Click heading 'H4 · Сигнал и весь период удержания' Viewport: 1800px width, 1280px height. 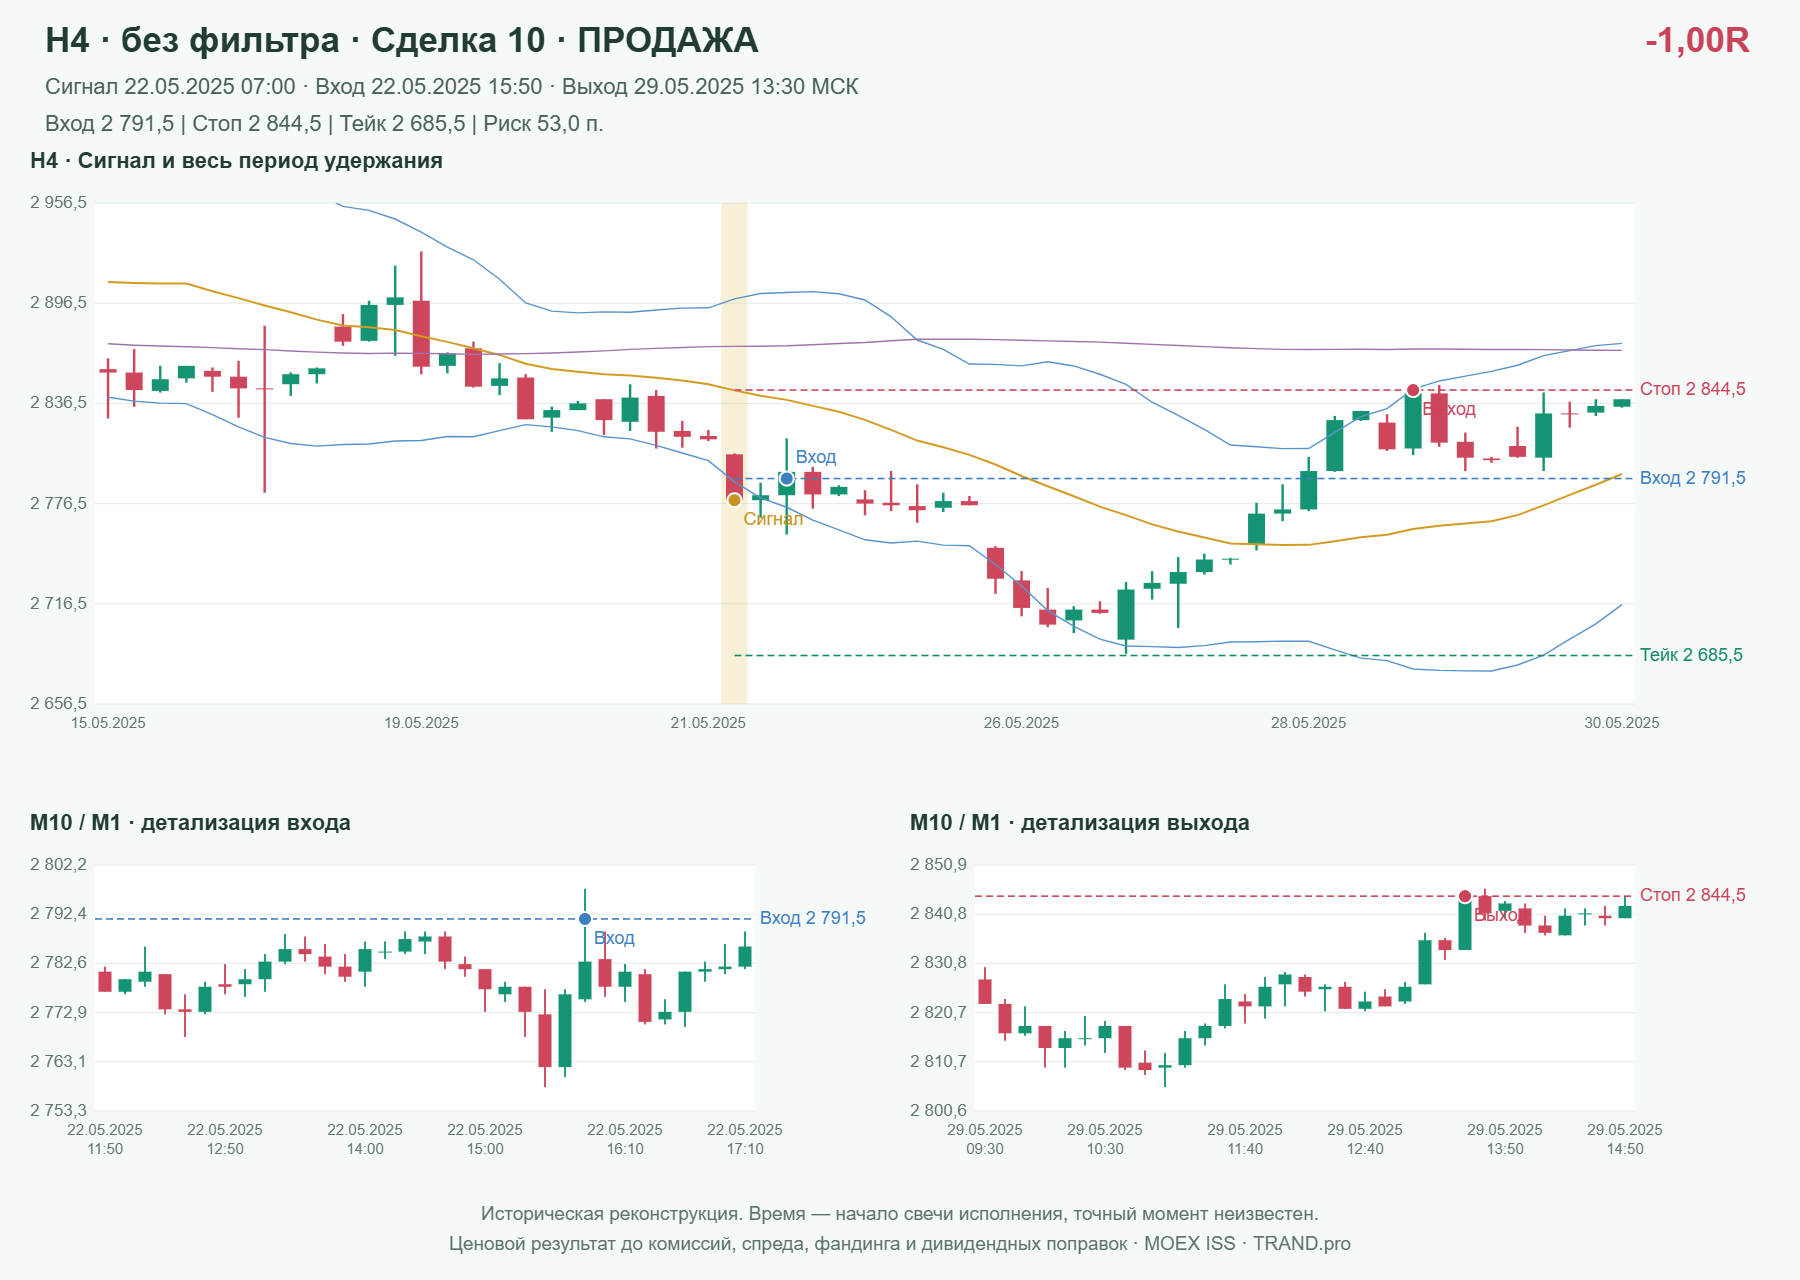coord(236,161)
